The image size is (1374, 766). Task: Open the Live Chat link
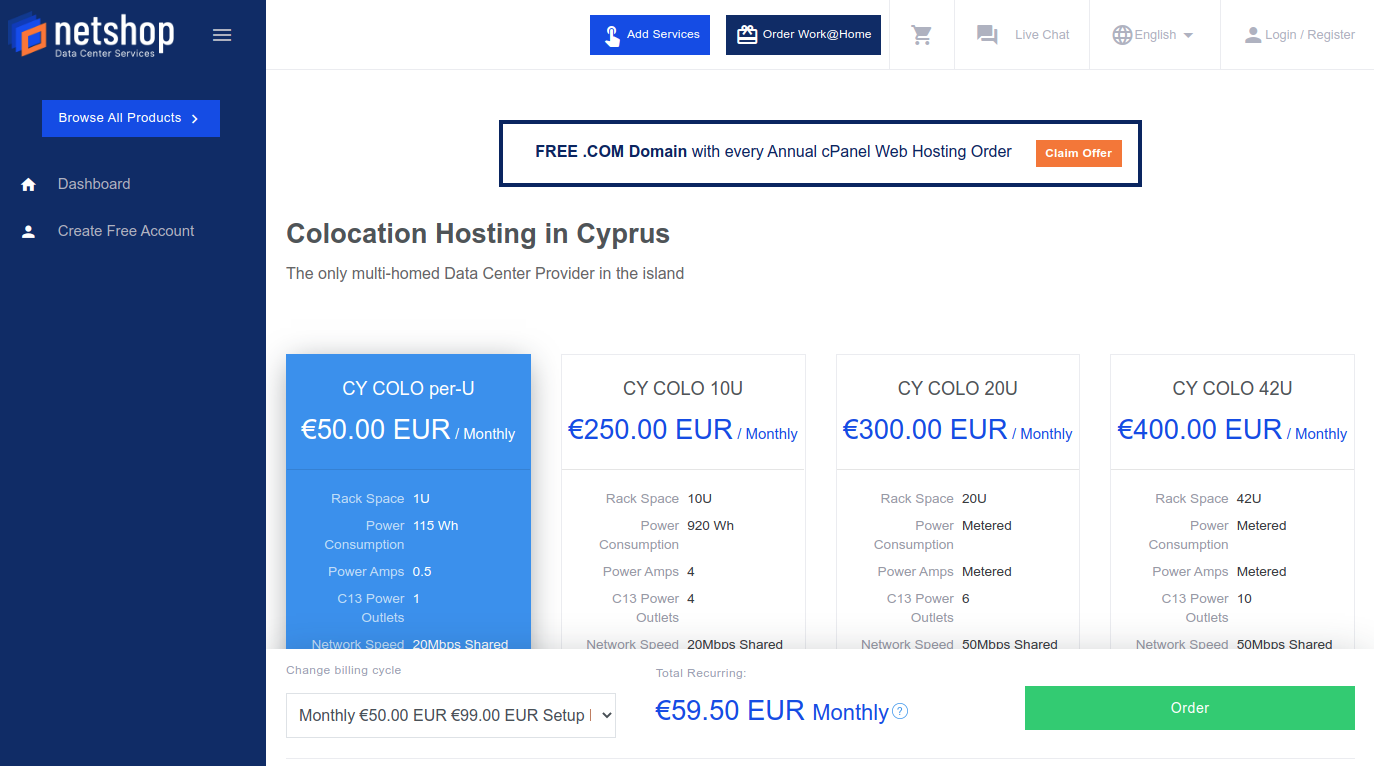1042,35
